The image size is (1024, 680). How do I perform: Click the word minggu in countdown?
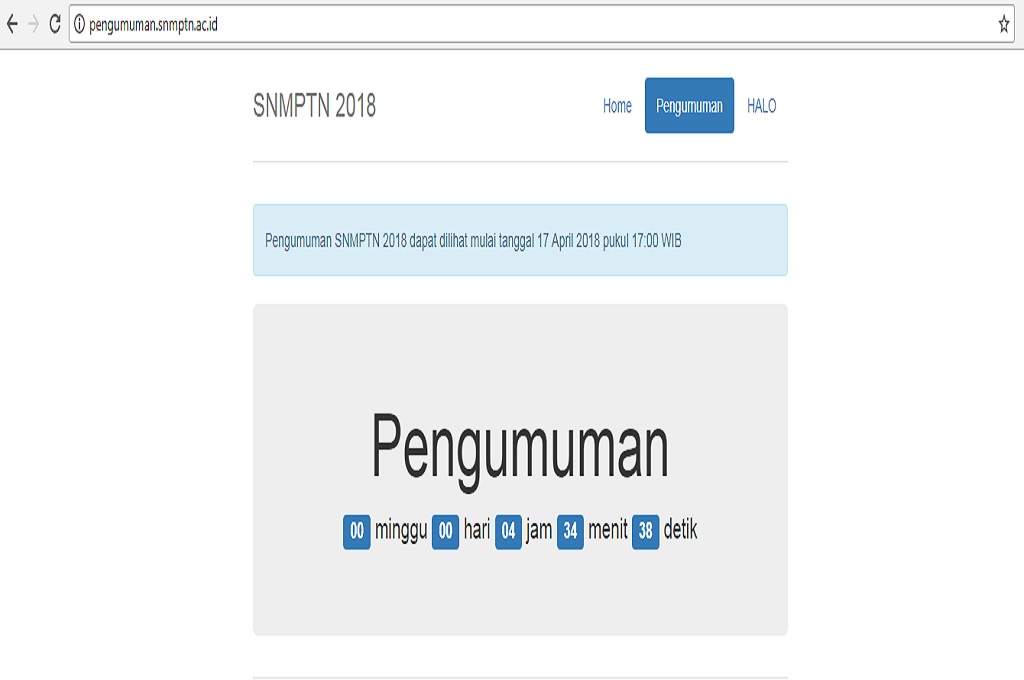[401, 530]
